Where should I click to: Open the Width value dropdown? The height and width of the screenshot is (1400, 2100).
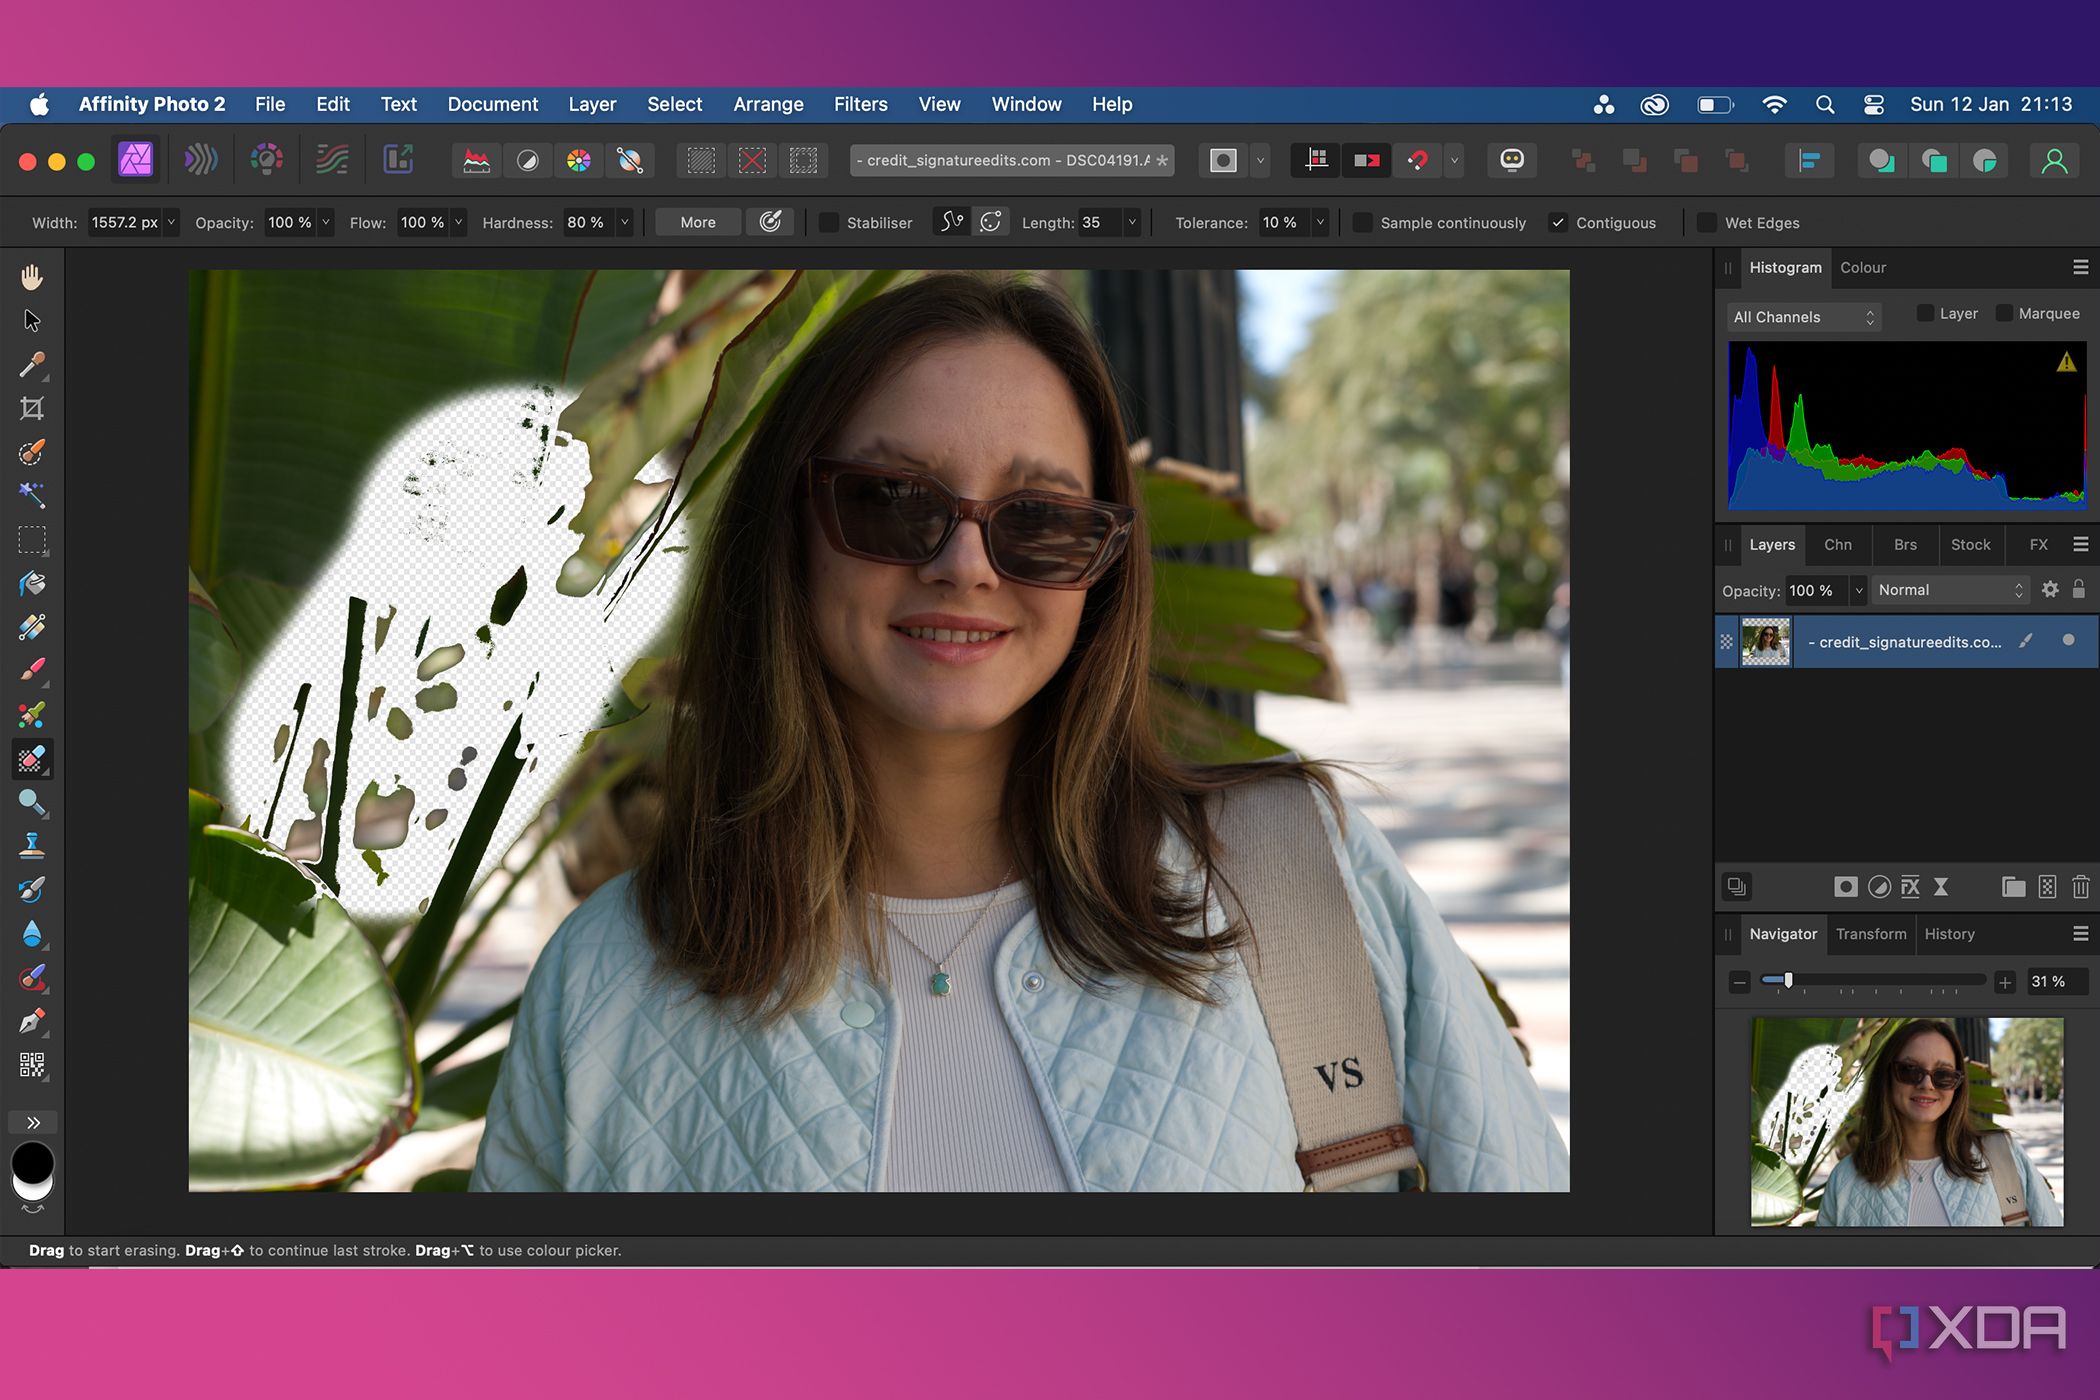click(171, 223)
